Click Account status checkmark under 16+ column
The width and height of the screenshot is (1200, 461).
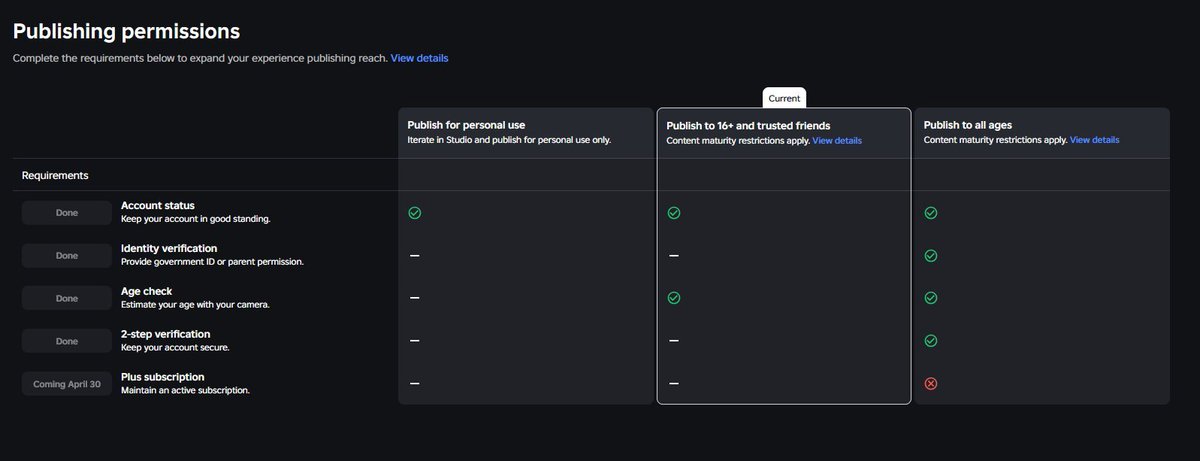674,213
